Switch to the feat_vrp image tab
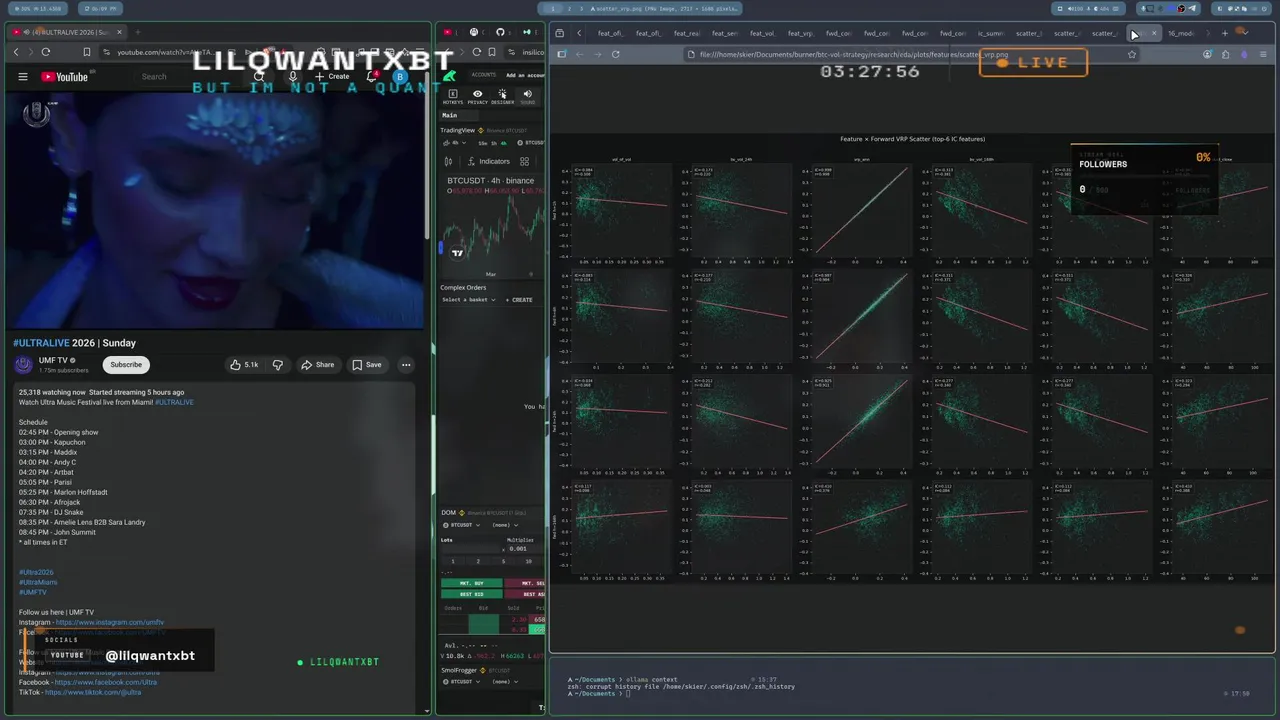 pyautogui.click(x=800, y=33)
